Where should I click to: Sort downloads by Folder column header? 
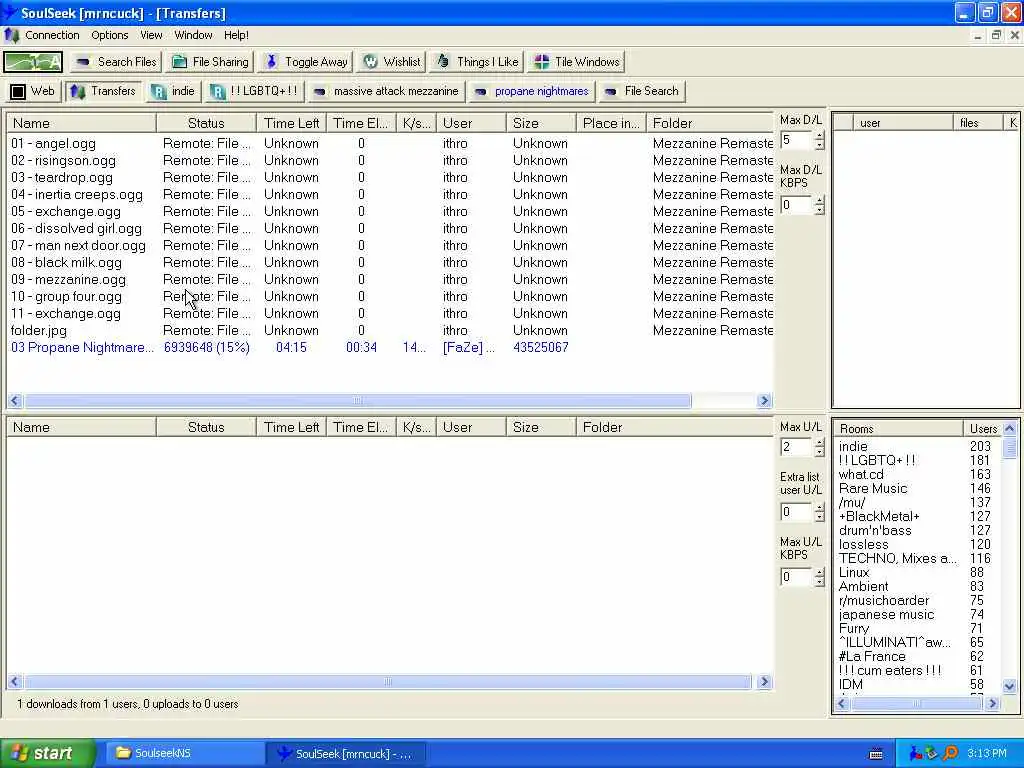(x=709, y=123)
